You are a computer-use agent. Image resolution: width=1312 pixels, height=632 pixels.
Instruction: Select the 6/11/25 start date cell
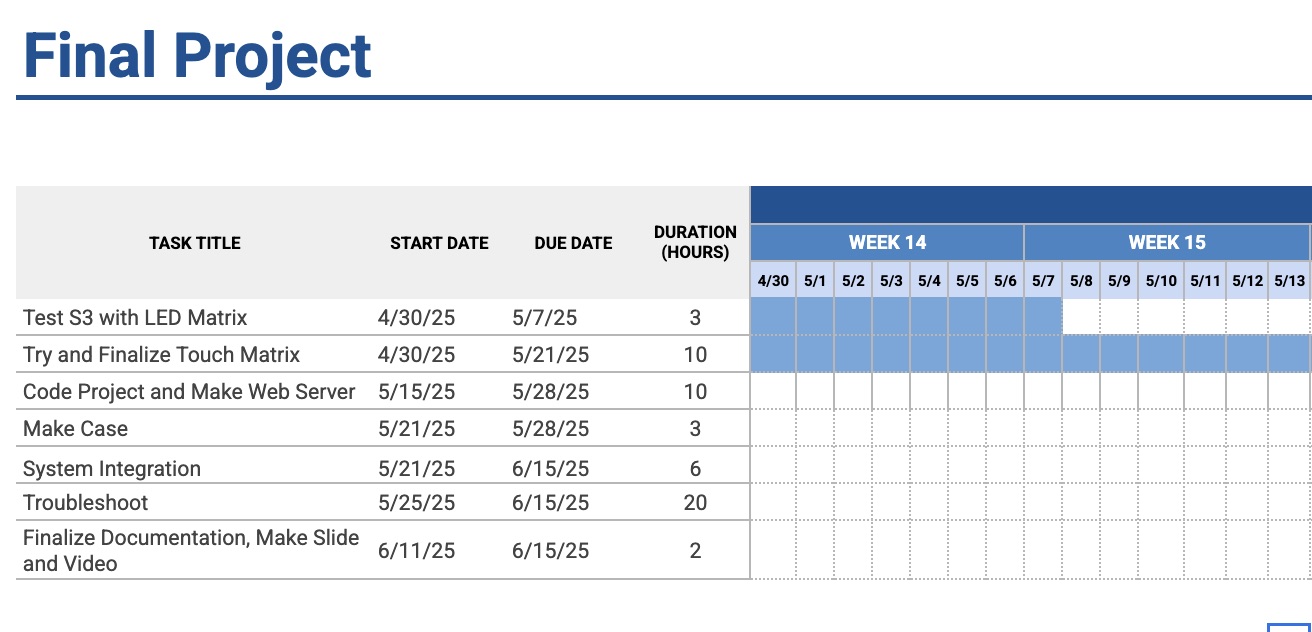(416, 551)
